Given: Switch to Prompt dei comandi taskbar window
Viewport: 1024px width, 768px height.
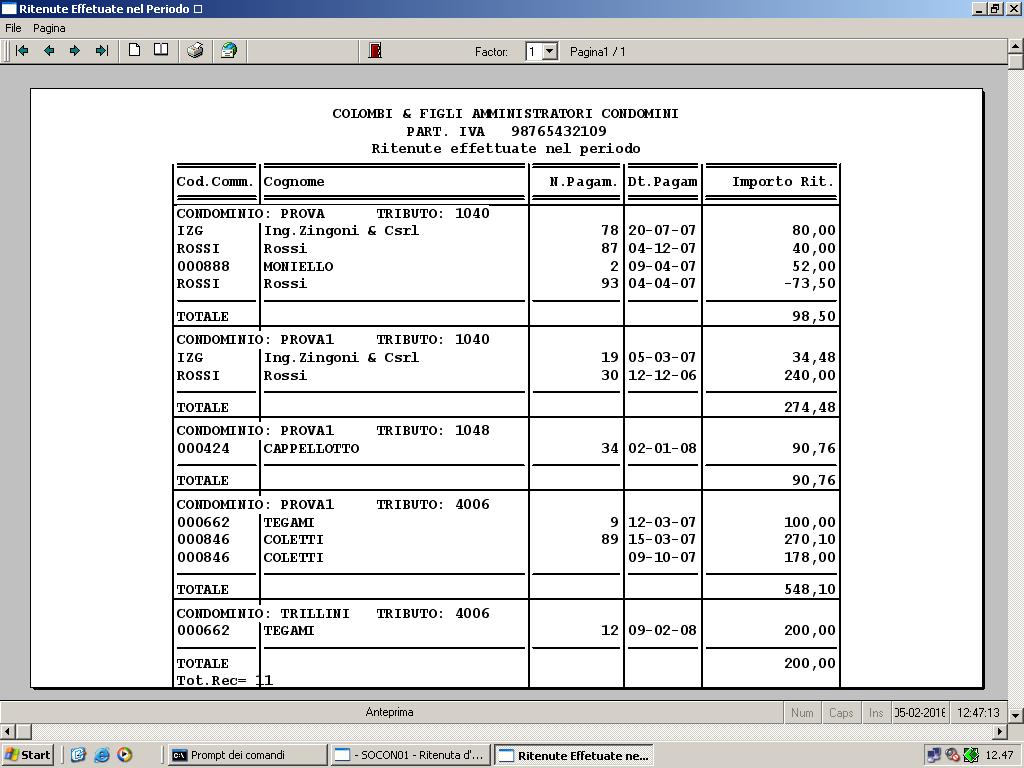Looking at the screenshot, I should pos(247,755).
